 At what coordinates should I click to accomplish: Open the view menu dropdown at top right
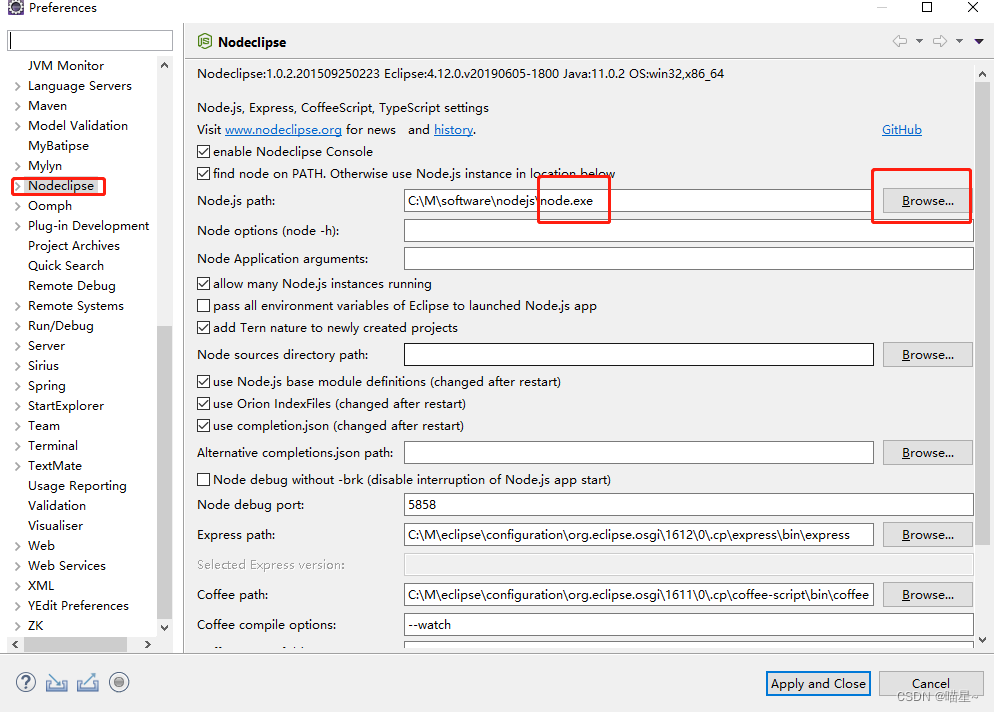977,42
